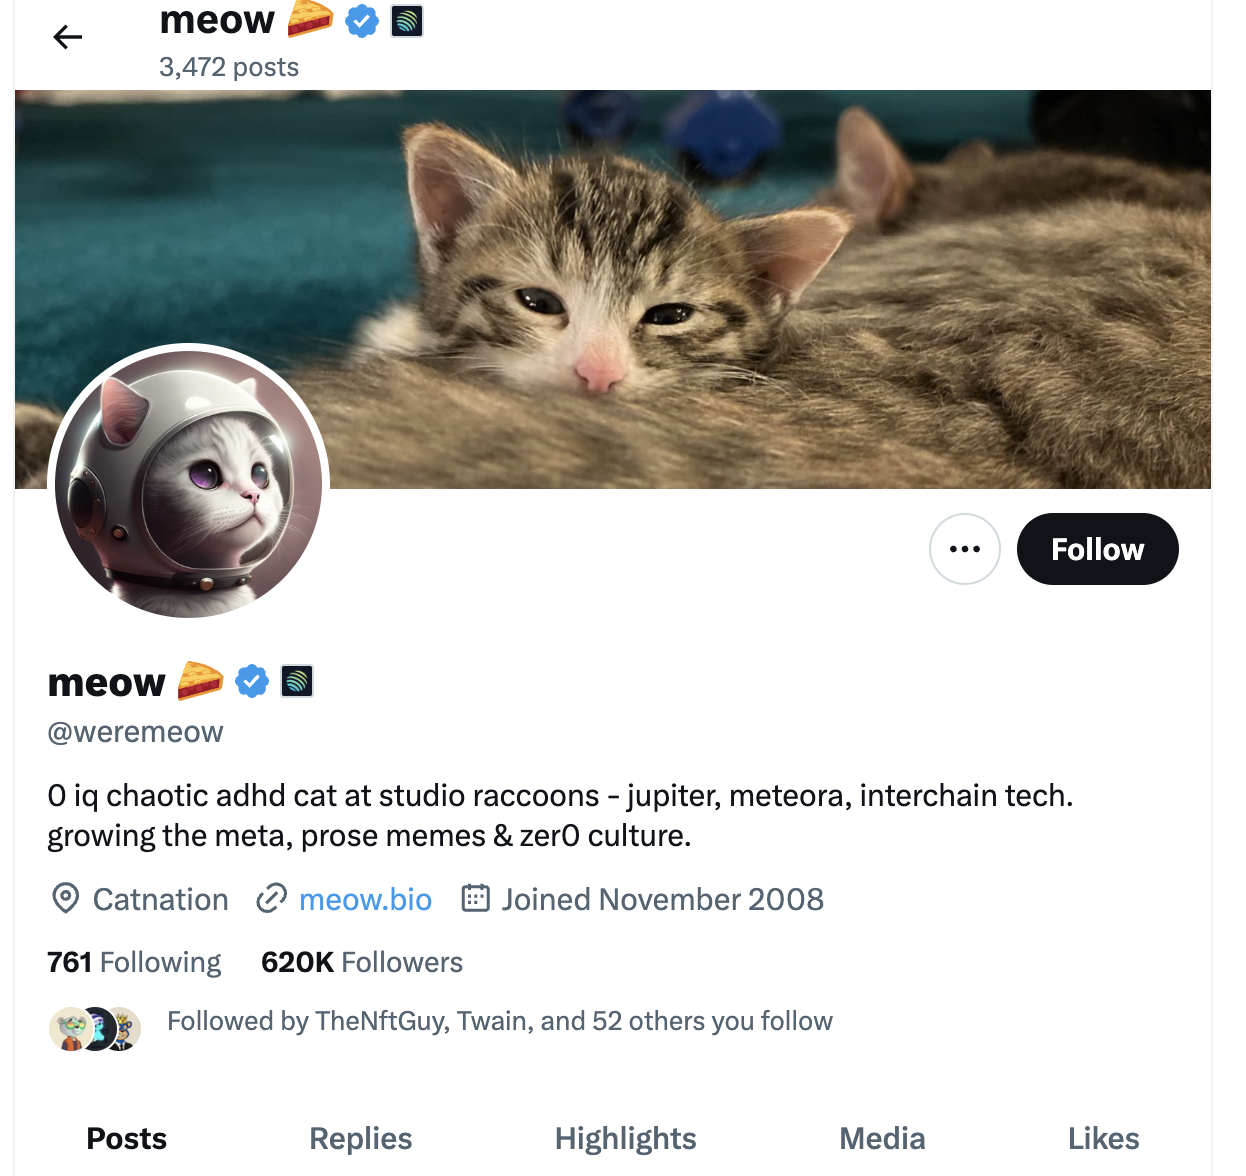Click the back arrow icon
This screenshot has height=1176, width=1246.
(x=67, y=38)
